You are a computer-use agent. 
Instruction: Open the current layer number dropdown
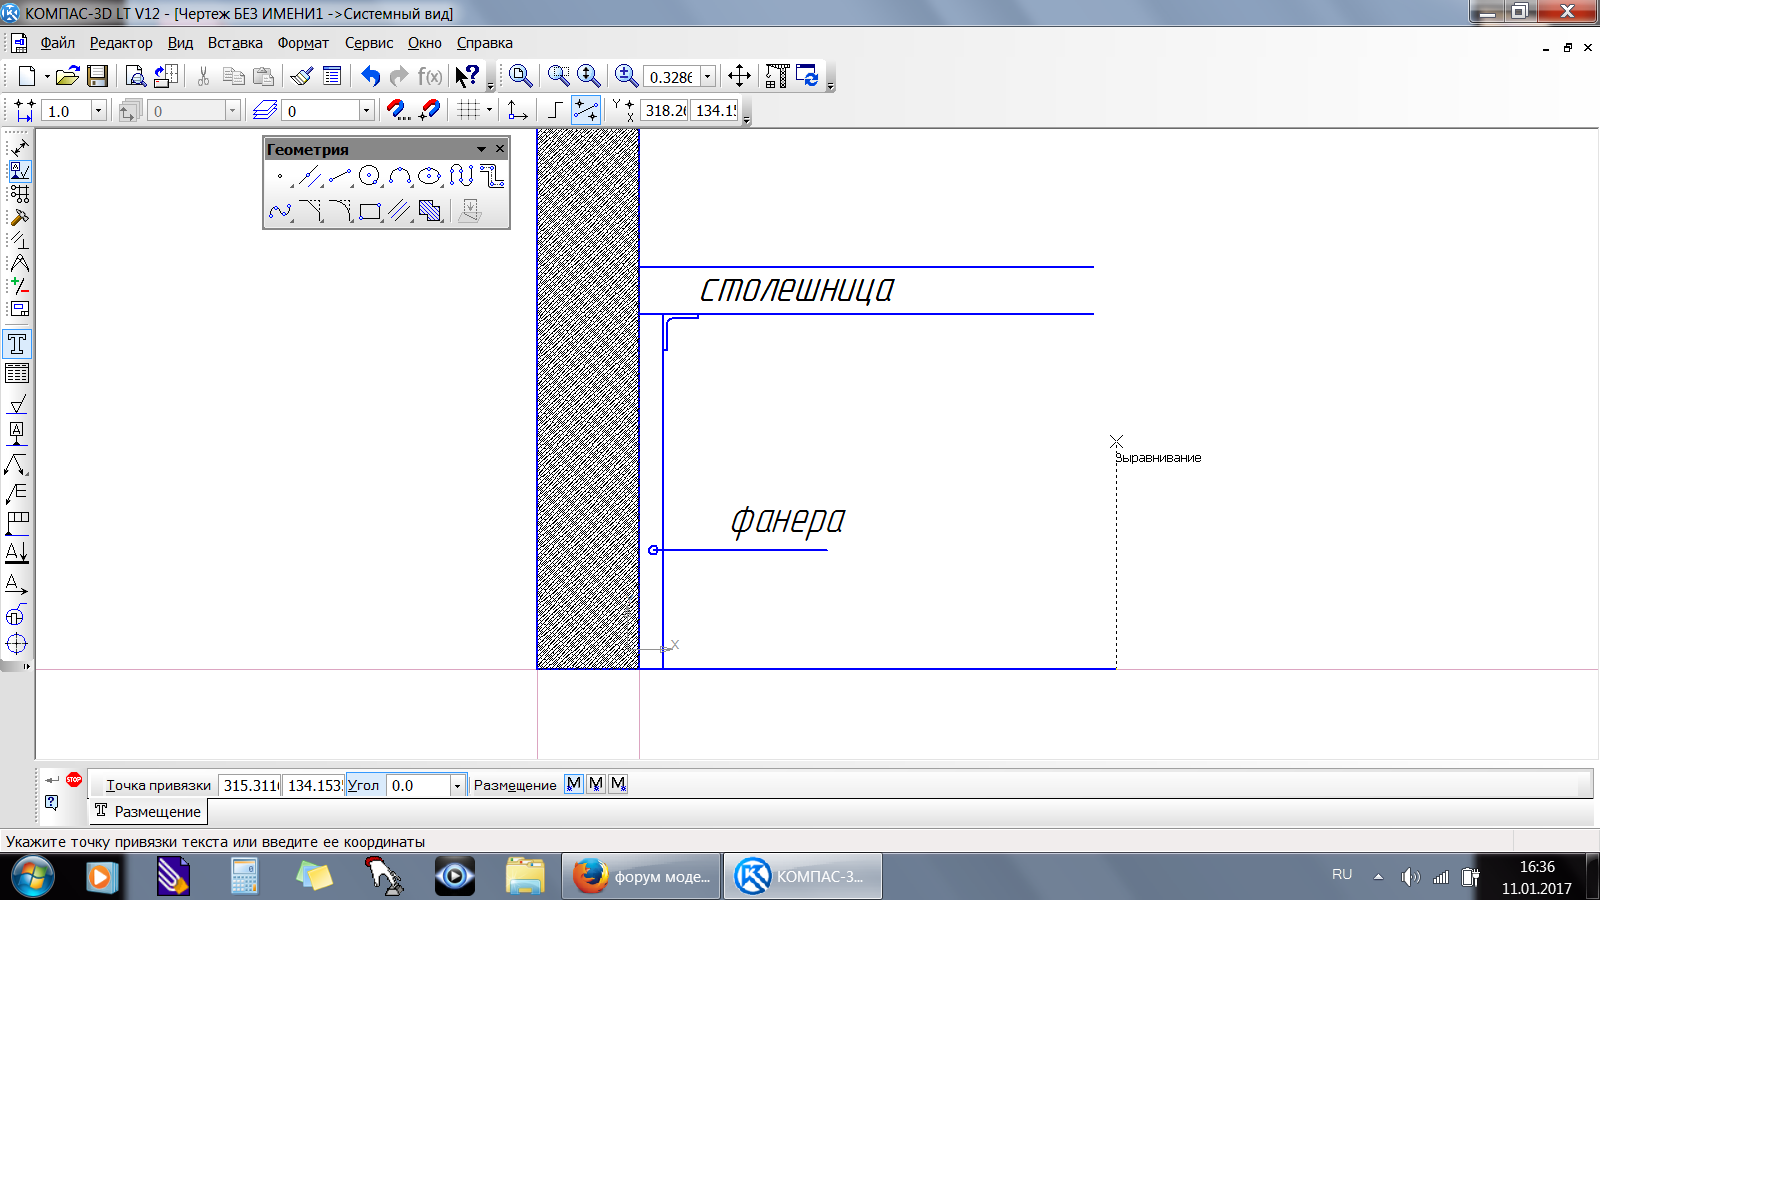[366, 111]
